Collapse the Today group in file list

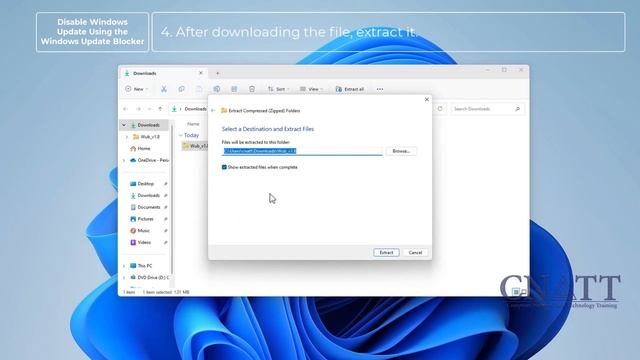point(180,135)
